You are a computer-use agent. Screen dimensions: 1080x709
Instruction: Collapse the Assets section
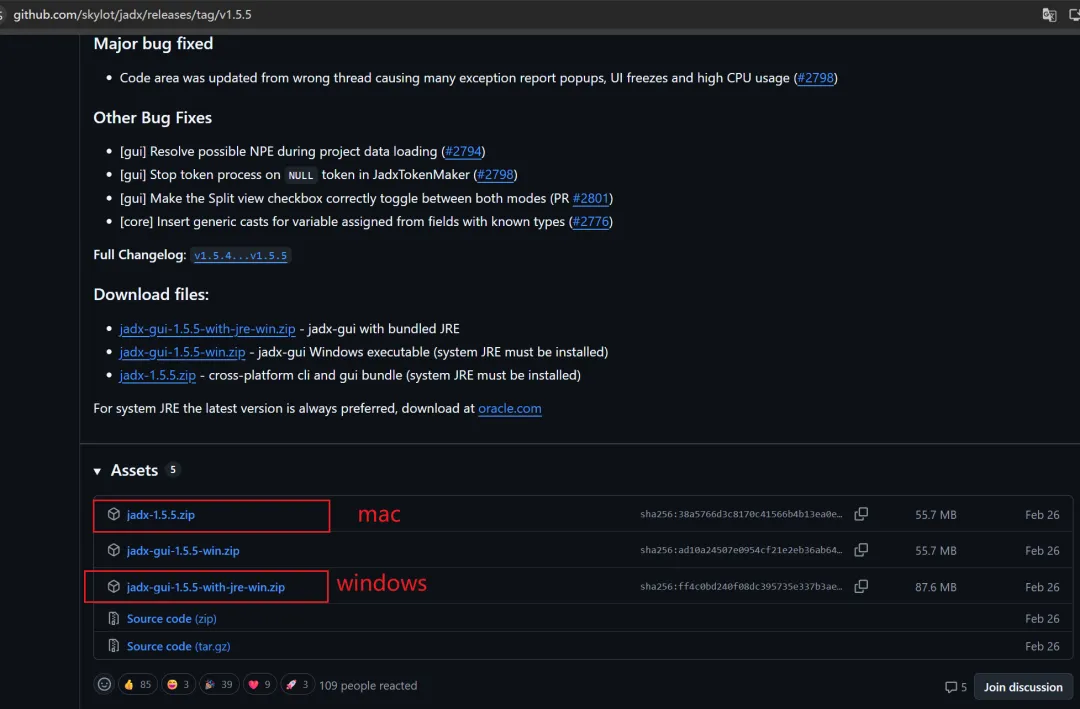tap(97, 471)
